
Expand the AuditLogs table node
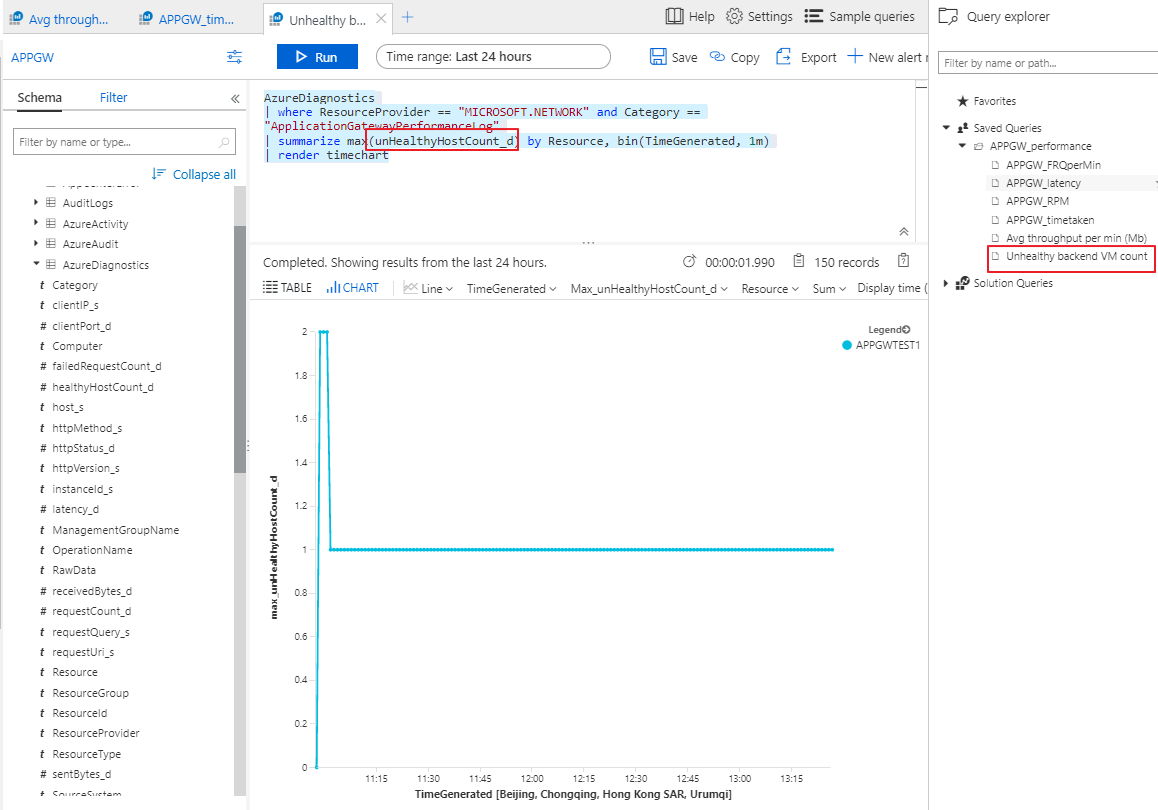(x=37, y=203)
